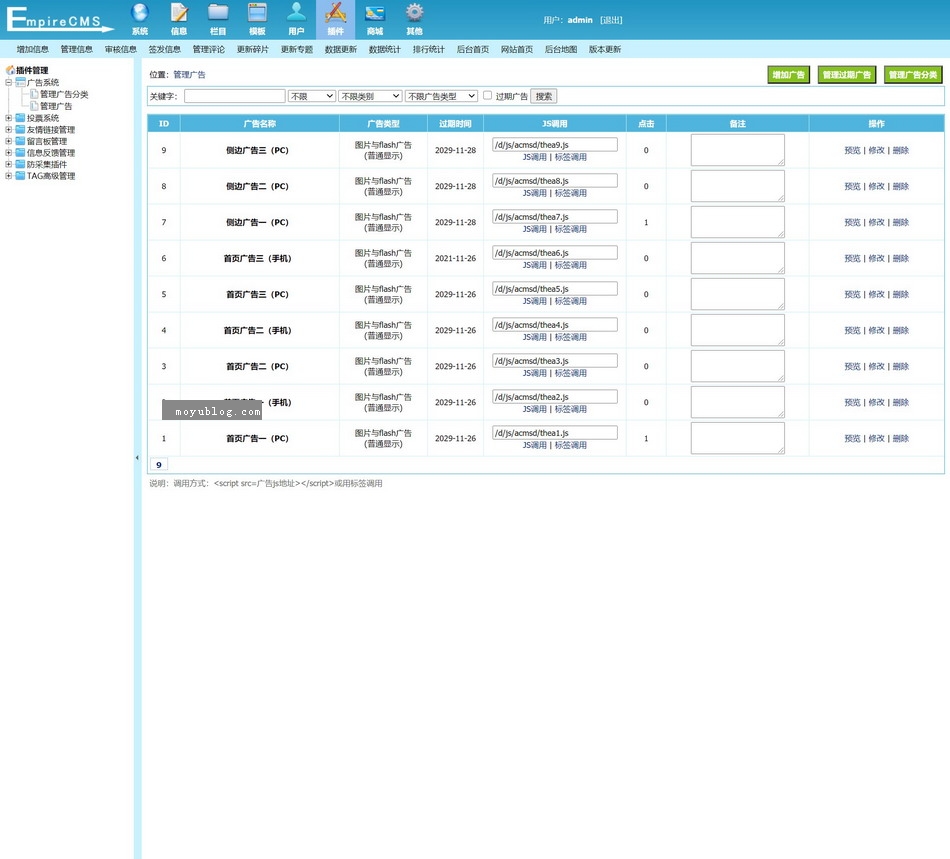Expand the 信息反馈管理 tree node

pos(8,153)
